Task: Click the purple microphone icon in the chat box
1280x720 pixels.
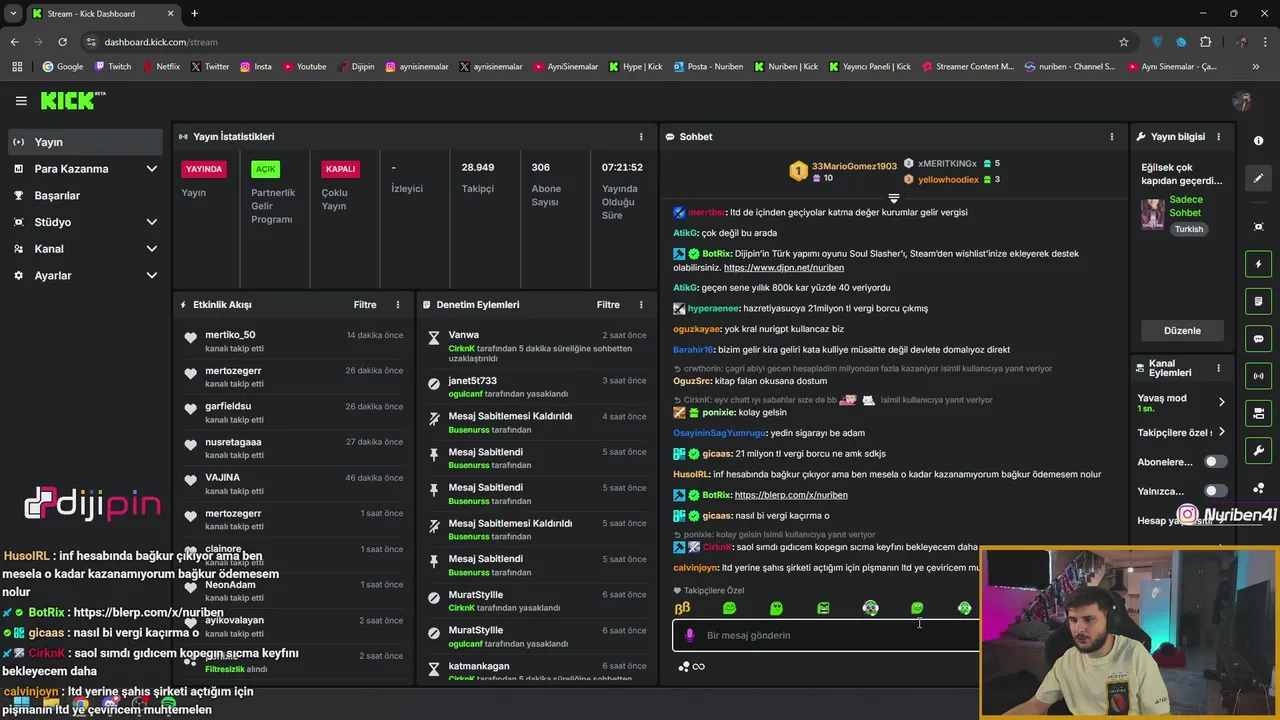Action: 689,635
